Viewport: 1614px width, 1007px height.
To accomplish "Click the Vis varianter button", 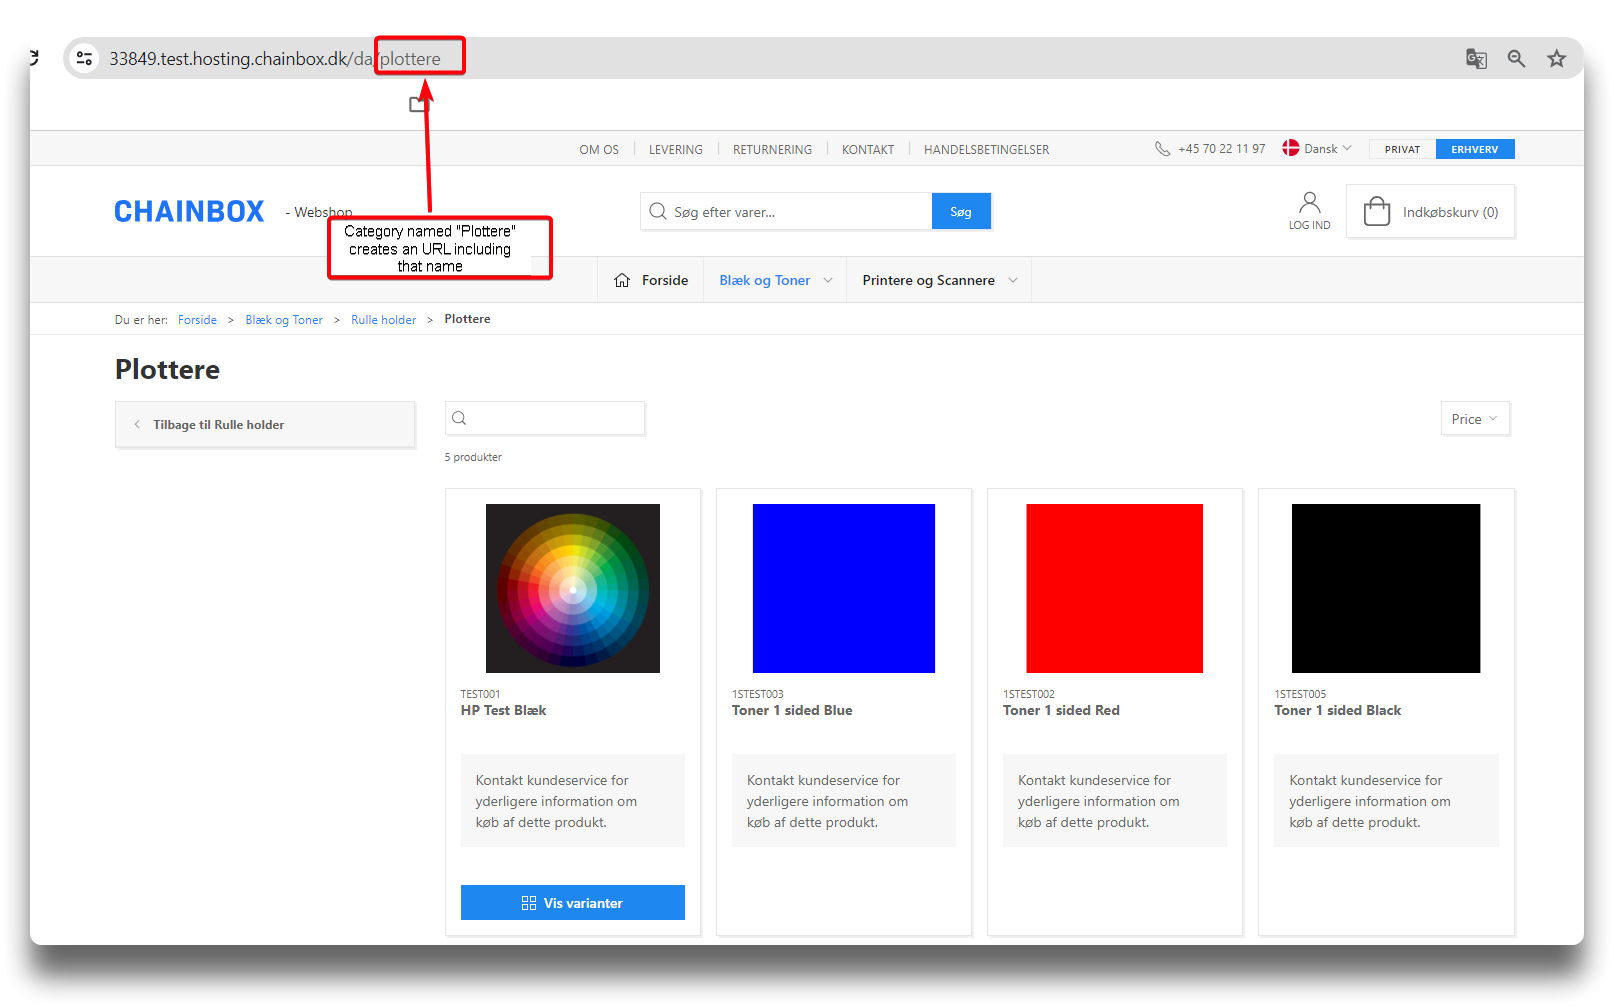I will 572,903.
